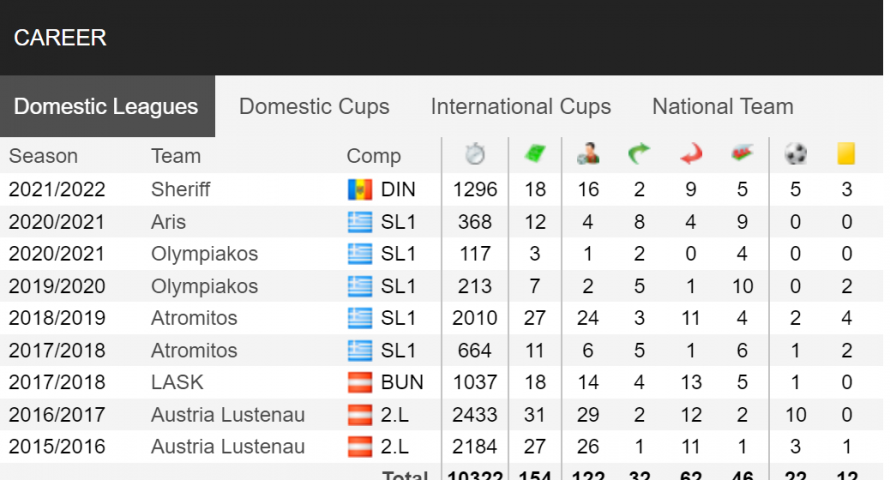Click the Moldova flag next to DIN

click(x=360, y=190)
